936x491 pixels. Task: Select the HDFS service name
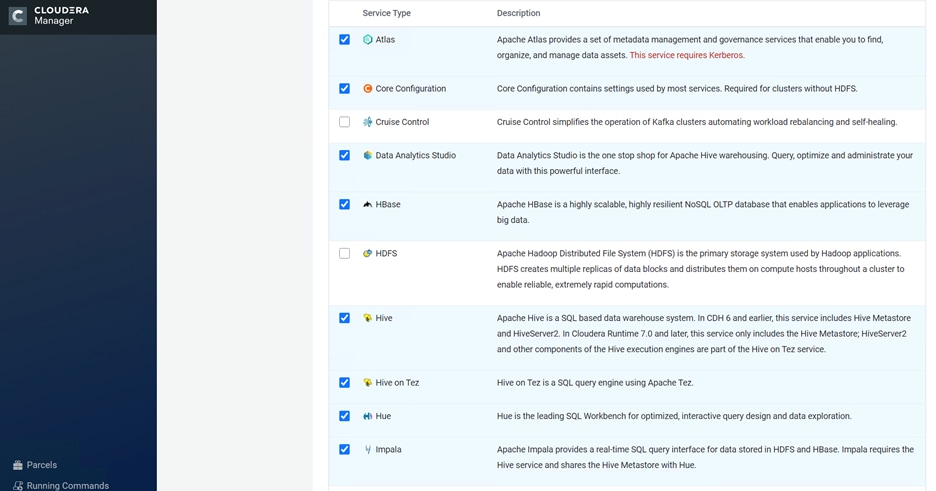click(x=386, y=253)
